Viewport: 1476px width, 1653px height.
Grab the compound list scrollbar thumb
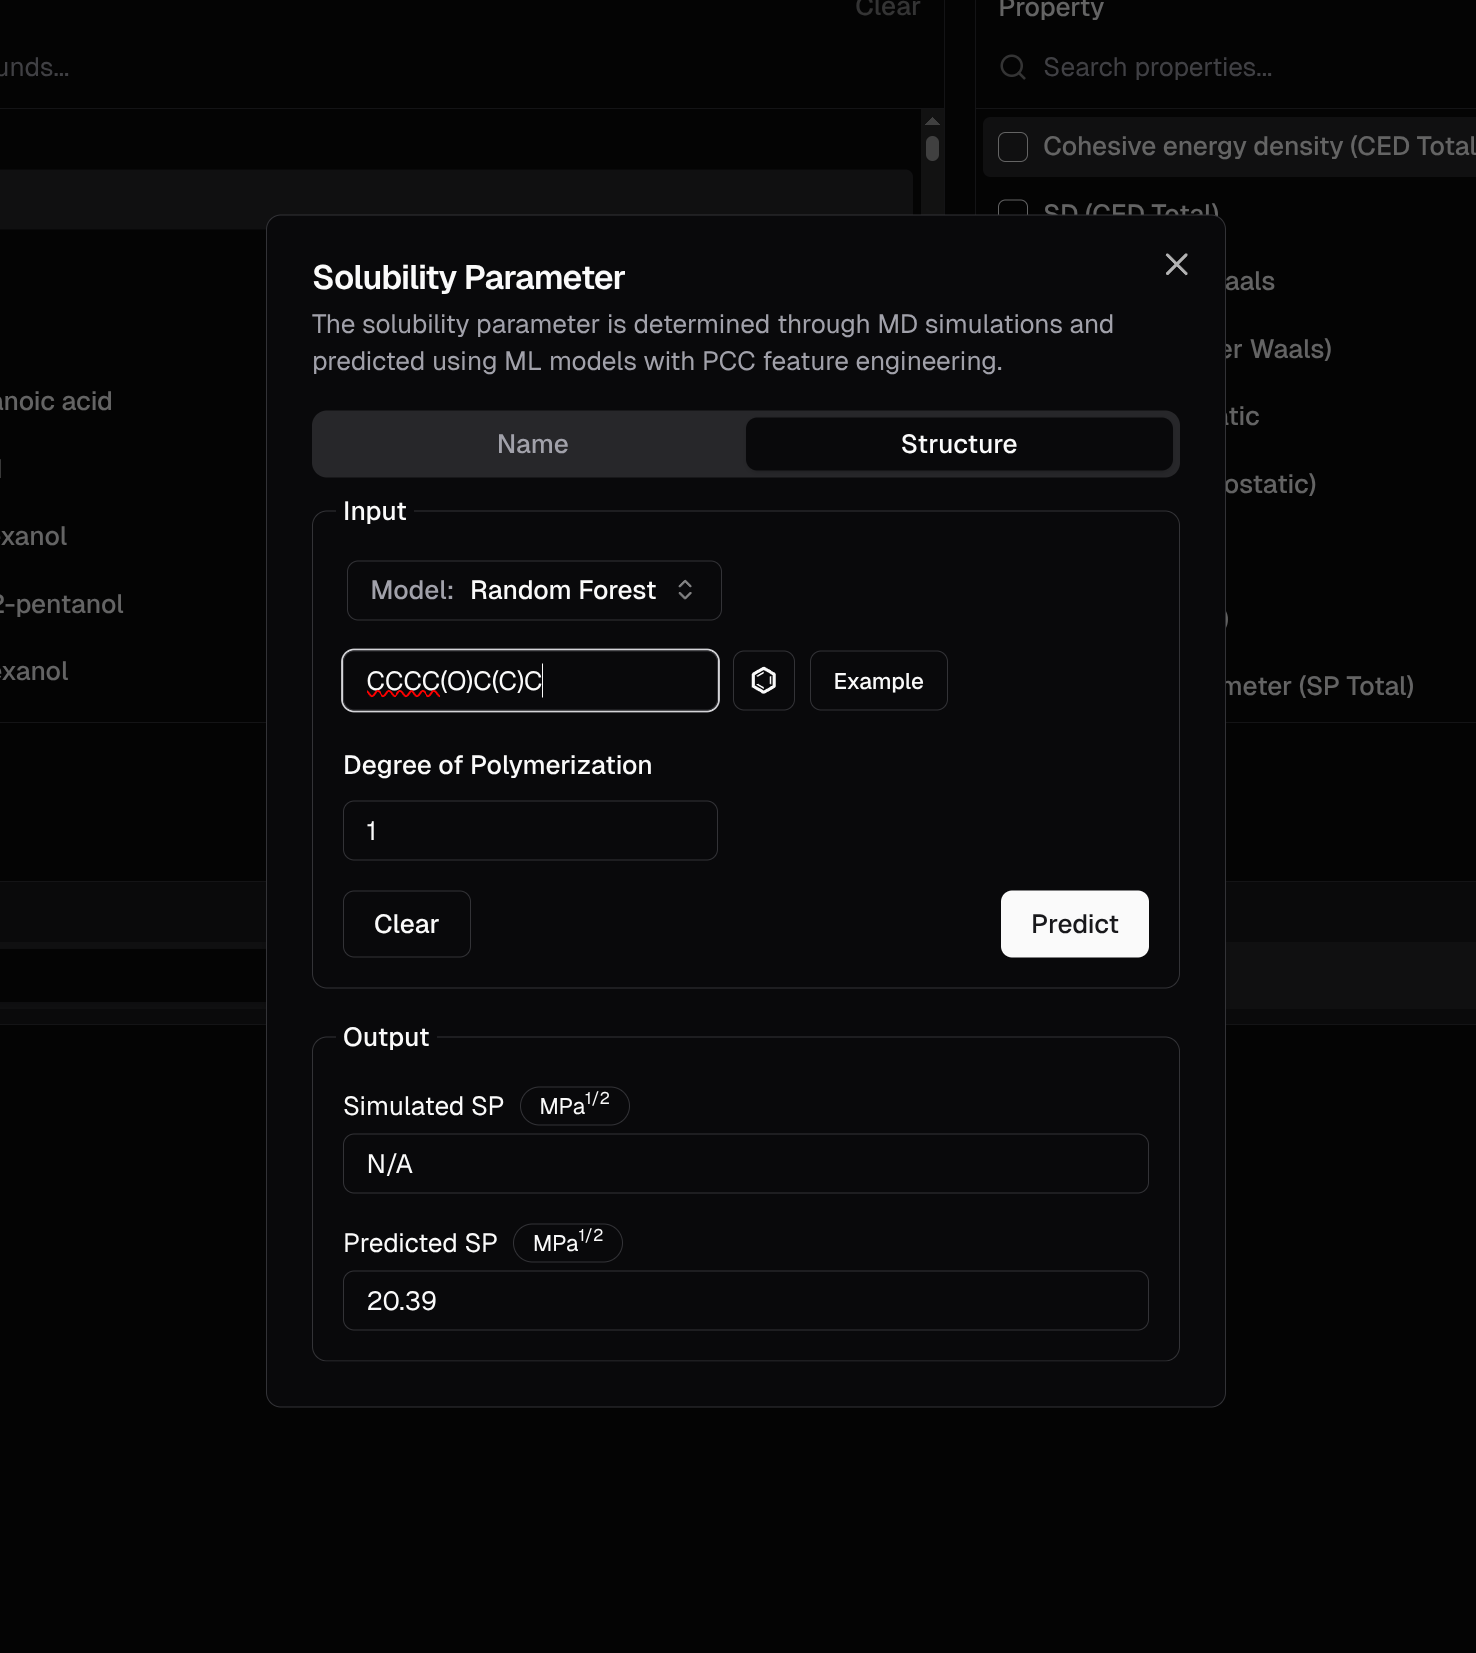click(x=932, y=149)
